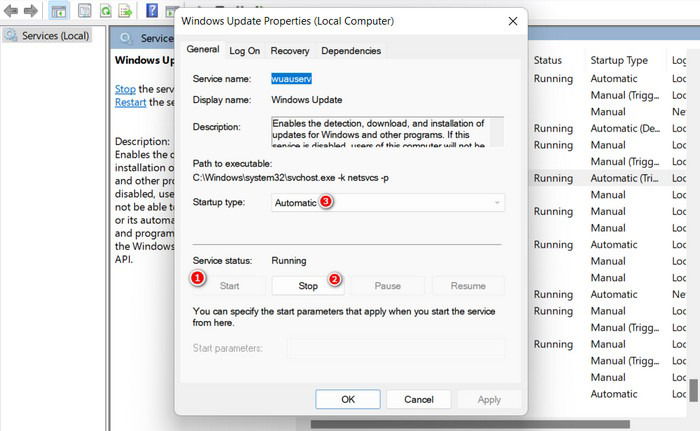The height and width of the screenshot is (431, 700).
Task: Click the Startup Type column header
Action: (619, 60)
